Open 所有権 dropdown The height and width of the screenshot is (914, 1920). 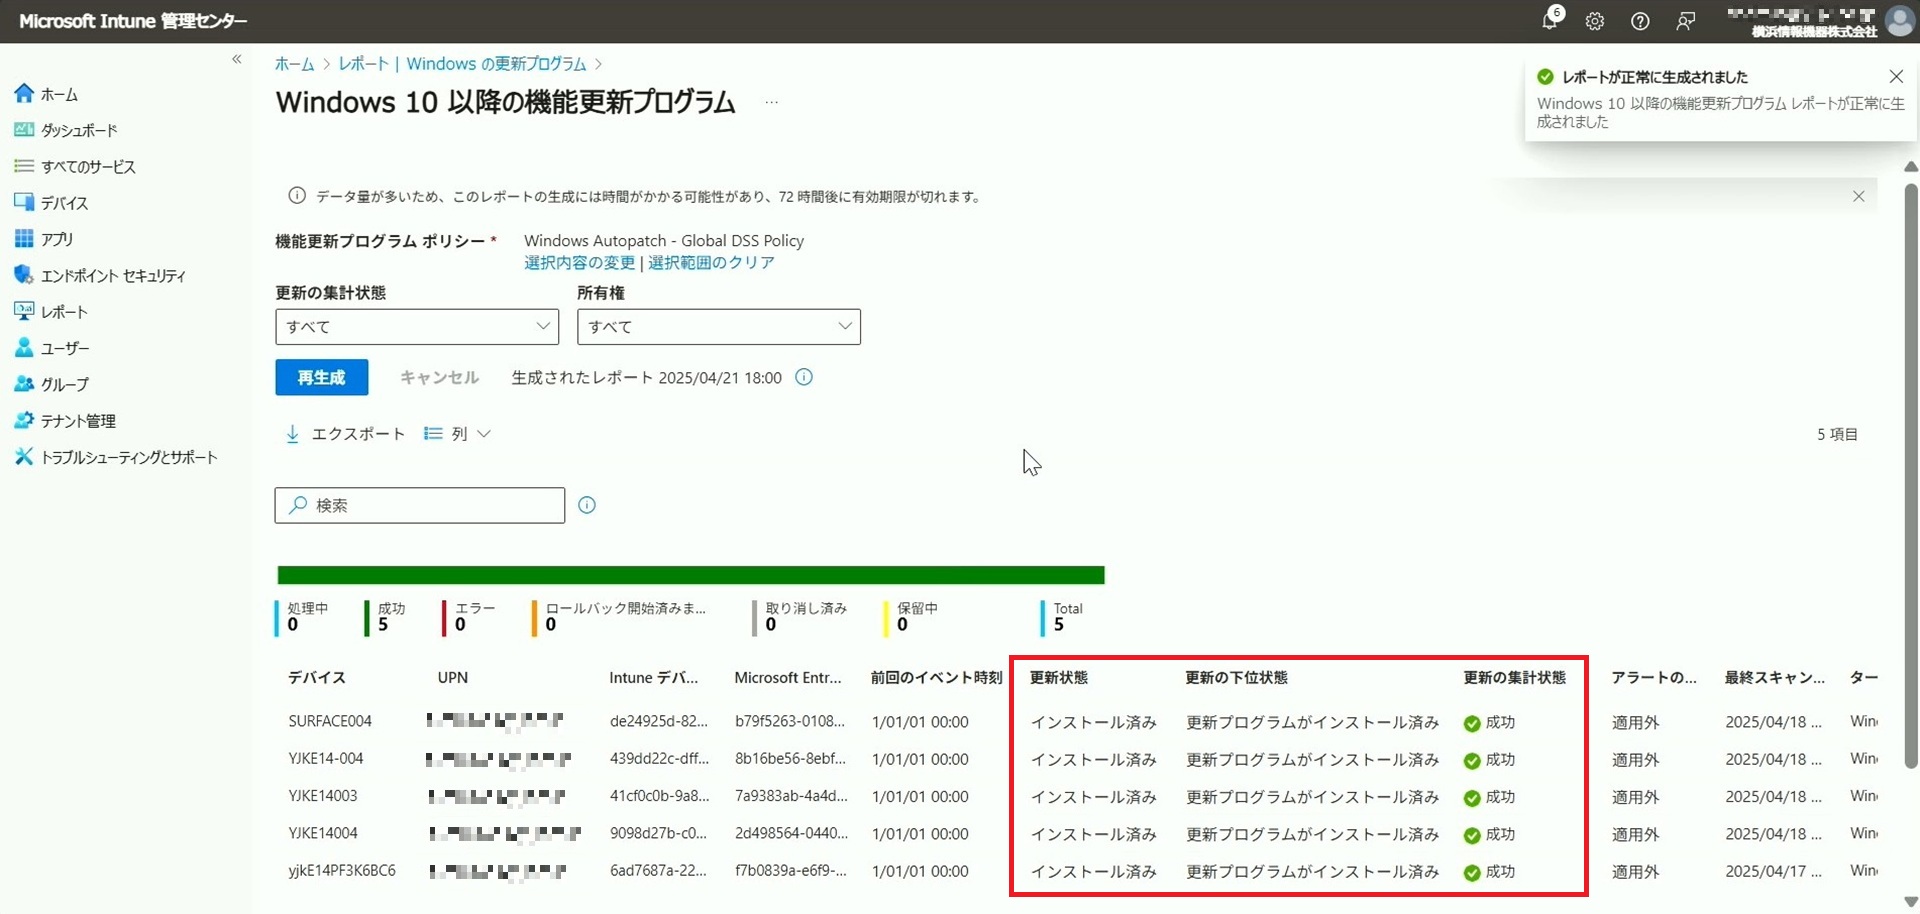click(x=719, y=327)
